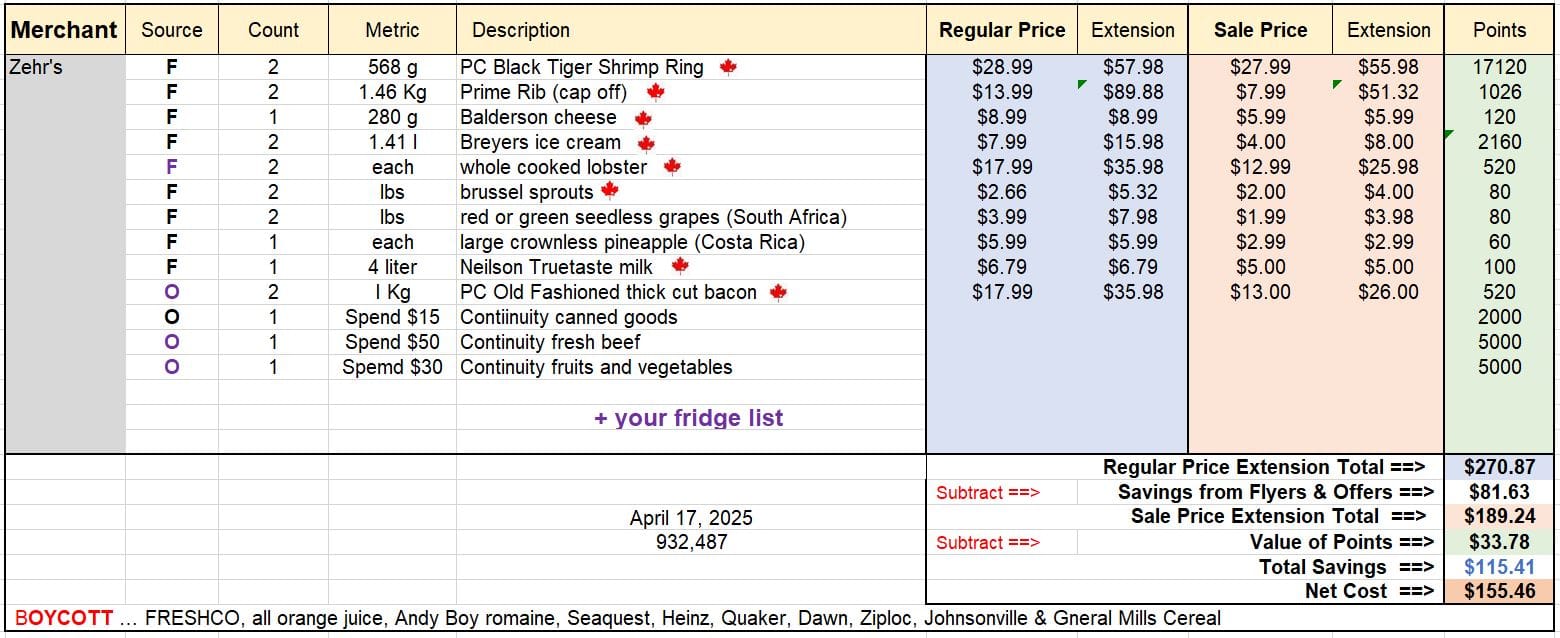Click the Zehr's merchant cell
The height and width of the screenshot is (638, 1560).
tap(65, 67)
